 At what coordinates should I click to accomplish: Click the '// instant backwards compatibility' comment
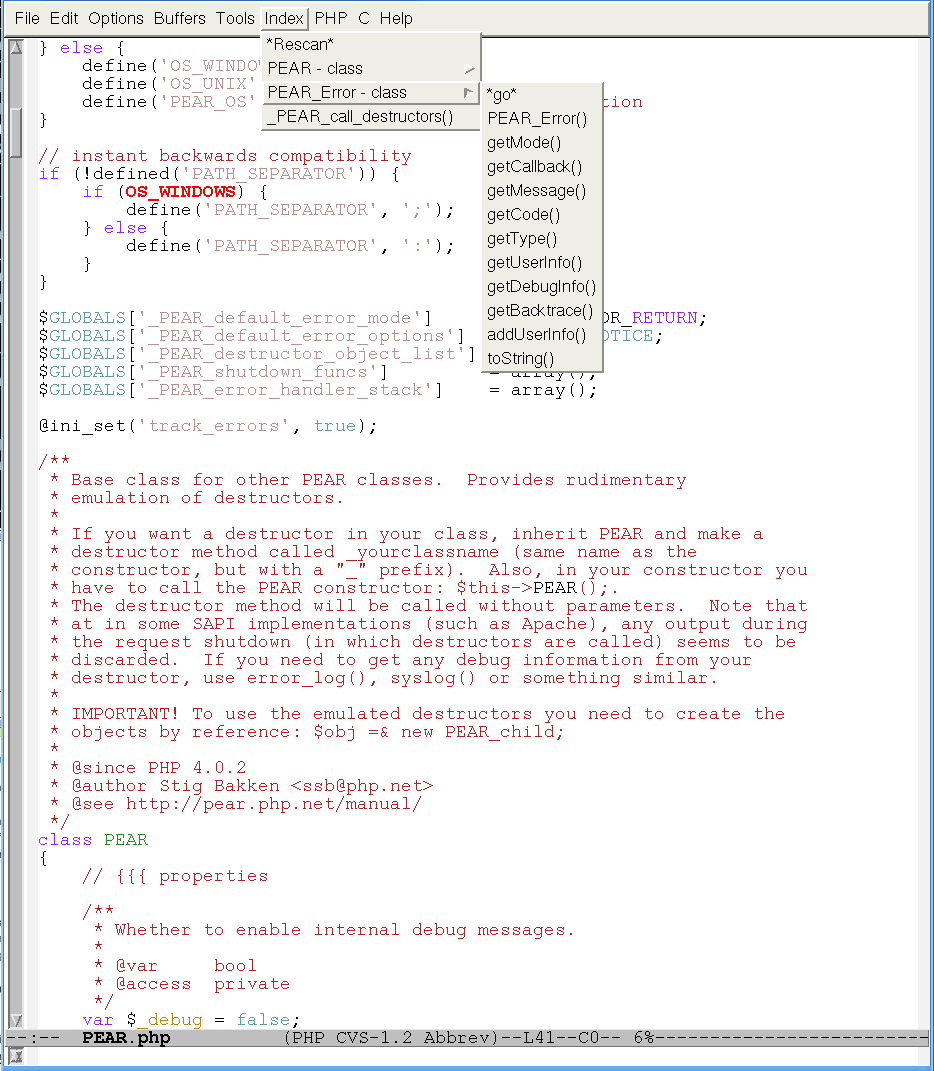click(225, 156)
